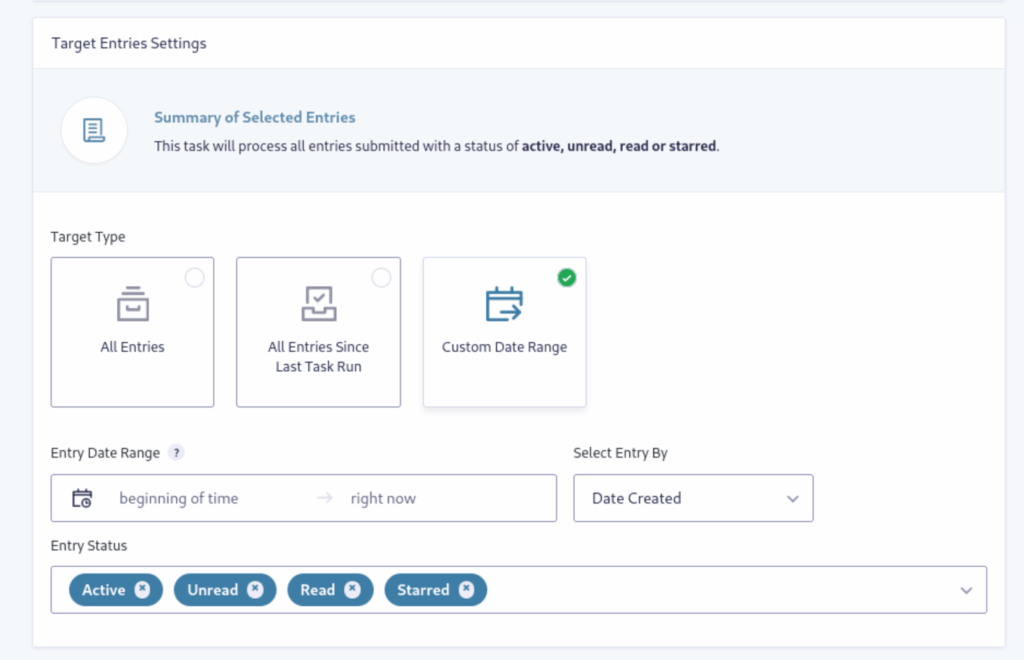Image resolution: width=1024 pixels, height=660 pixels.
Task: Click the Summary of Selected Entries document icon
Action: tap(94, 130)
